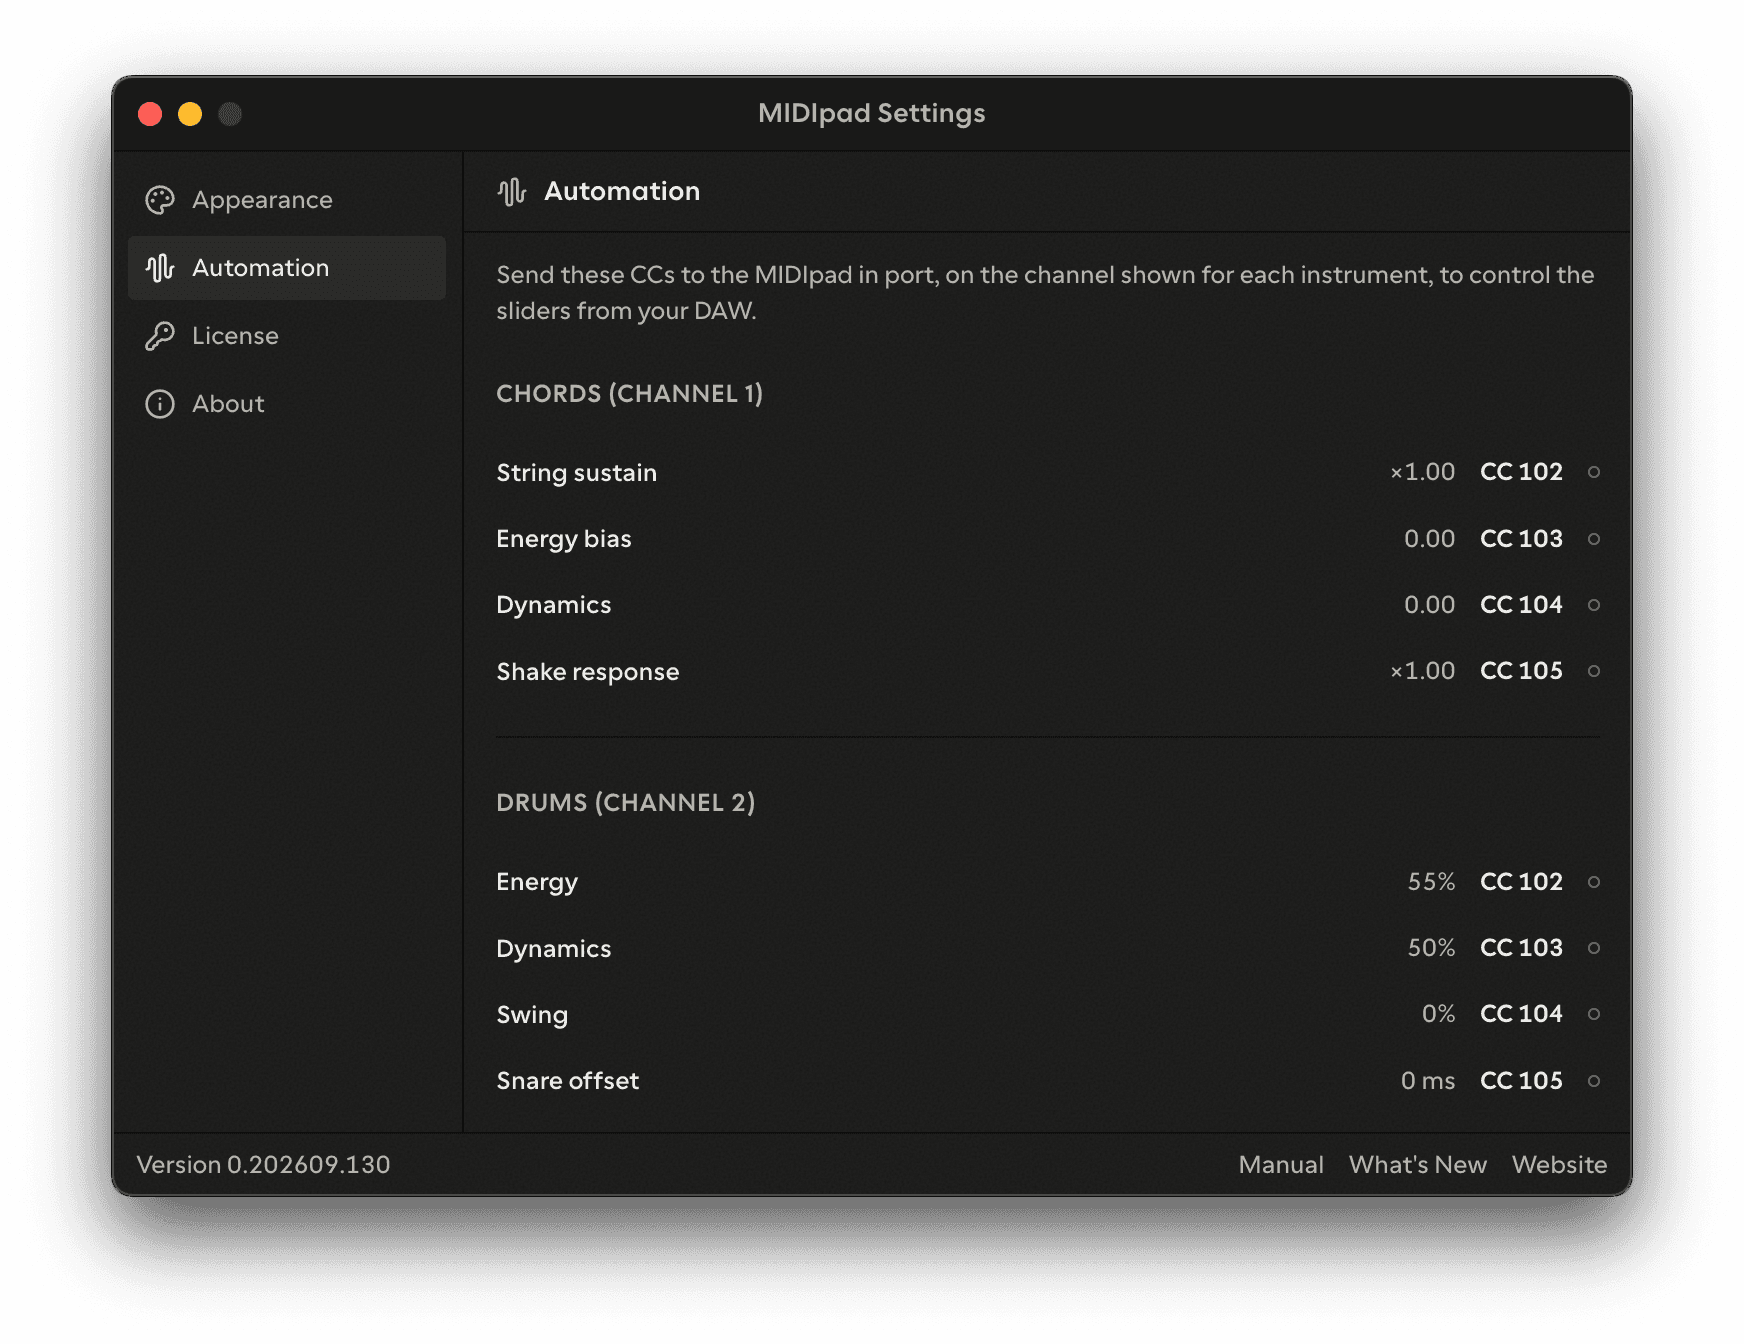Click the 0% value for Swing
This screenshot has width=1744, height=1344.
pos(1439,1014)
